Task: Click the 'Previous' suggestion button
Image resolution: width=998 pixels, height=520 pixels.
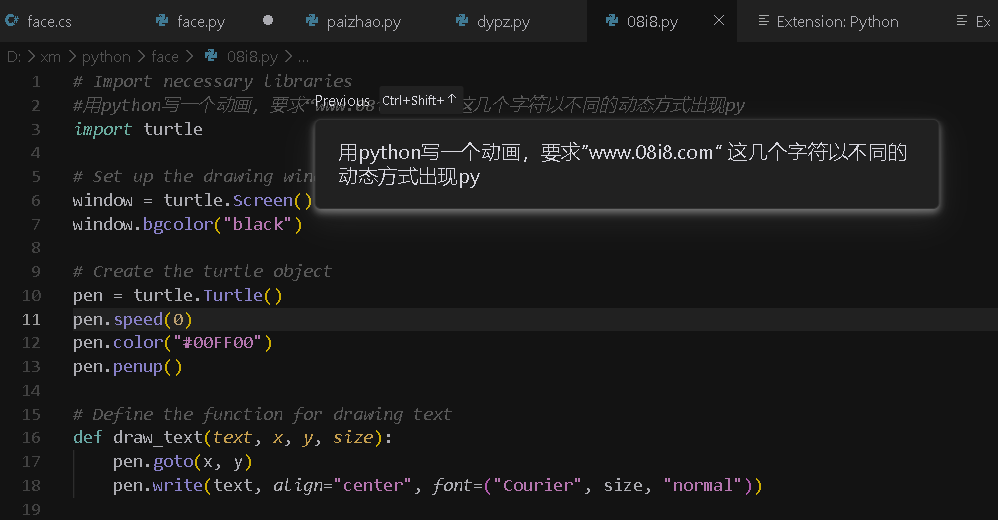Action: tap(342, 101)
